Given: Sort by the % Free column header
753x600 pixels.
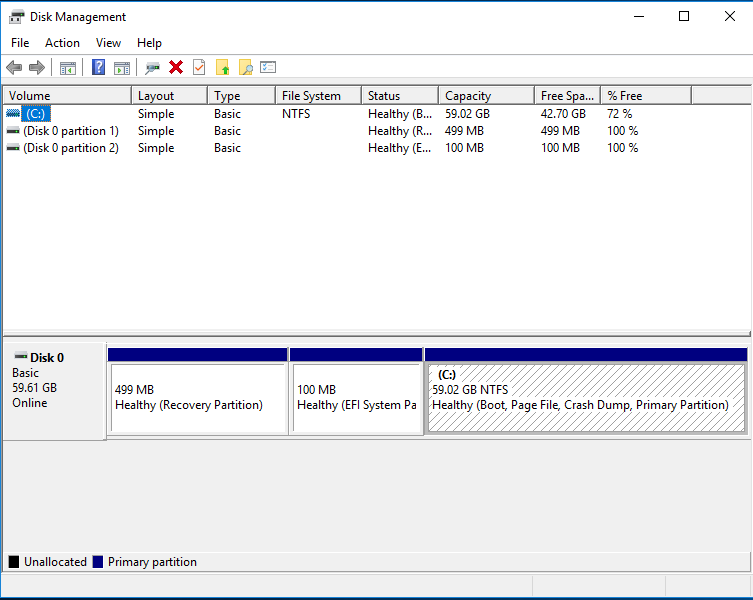Looking at the screenshot, I should (646, 96).
